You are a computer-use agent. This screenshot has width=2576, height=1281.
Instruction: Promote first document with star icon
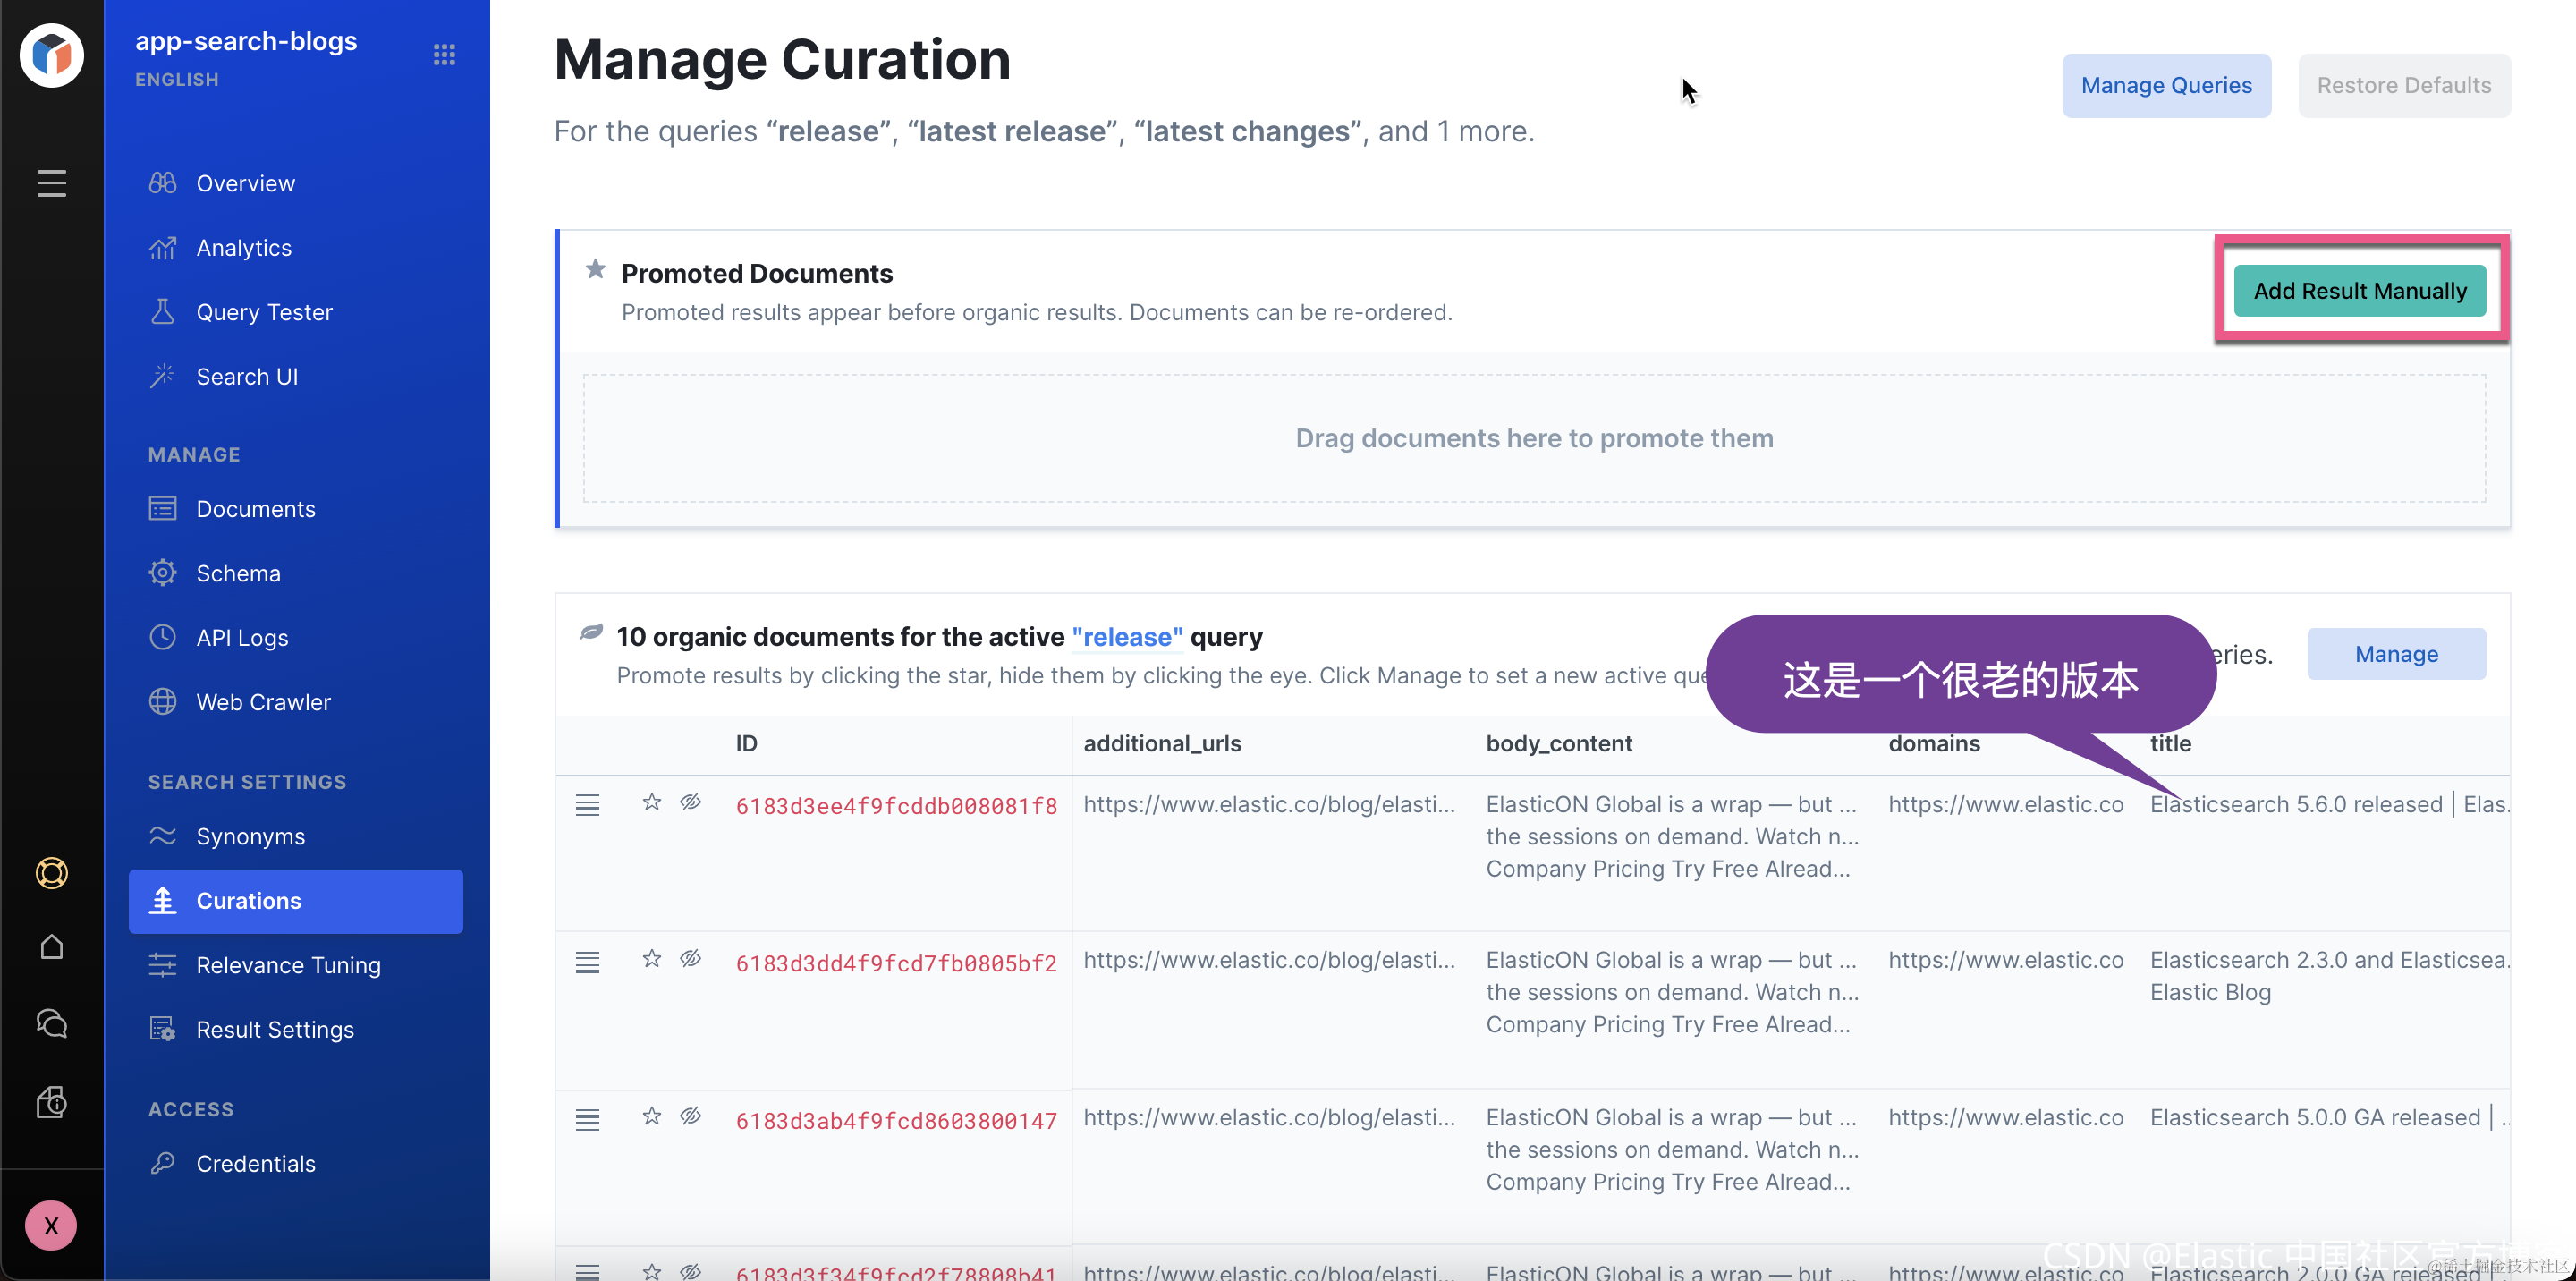tap(652, 802)
